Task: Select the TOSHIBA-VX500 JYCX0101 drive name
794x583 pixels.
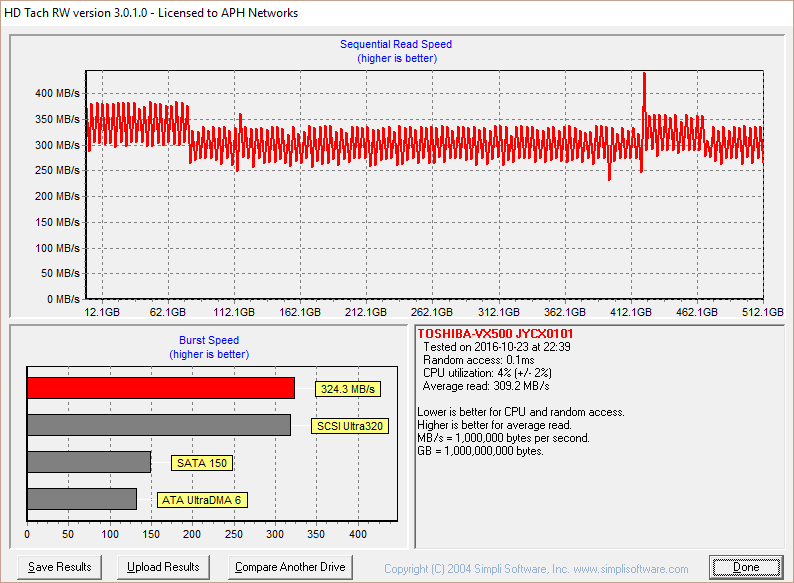Action: 495,333
